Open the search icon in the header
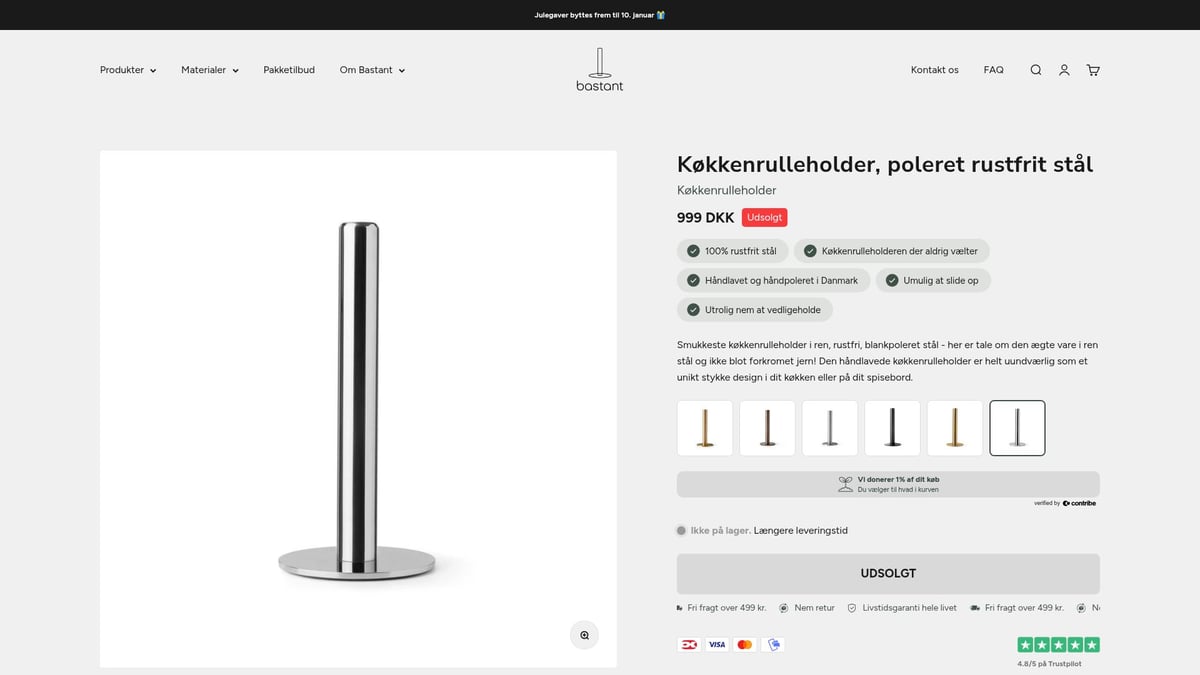 pyautogui.click(x=1035, y=70)
